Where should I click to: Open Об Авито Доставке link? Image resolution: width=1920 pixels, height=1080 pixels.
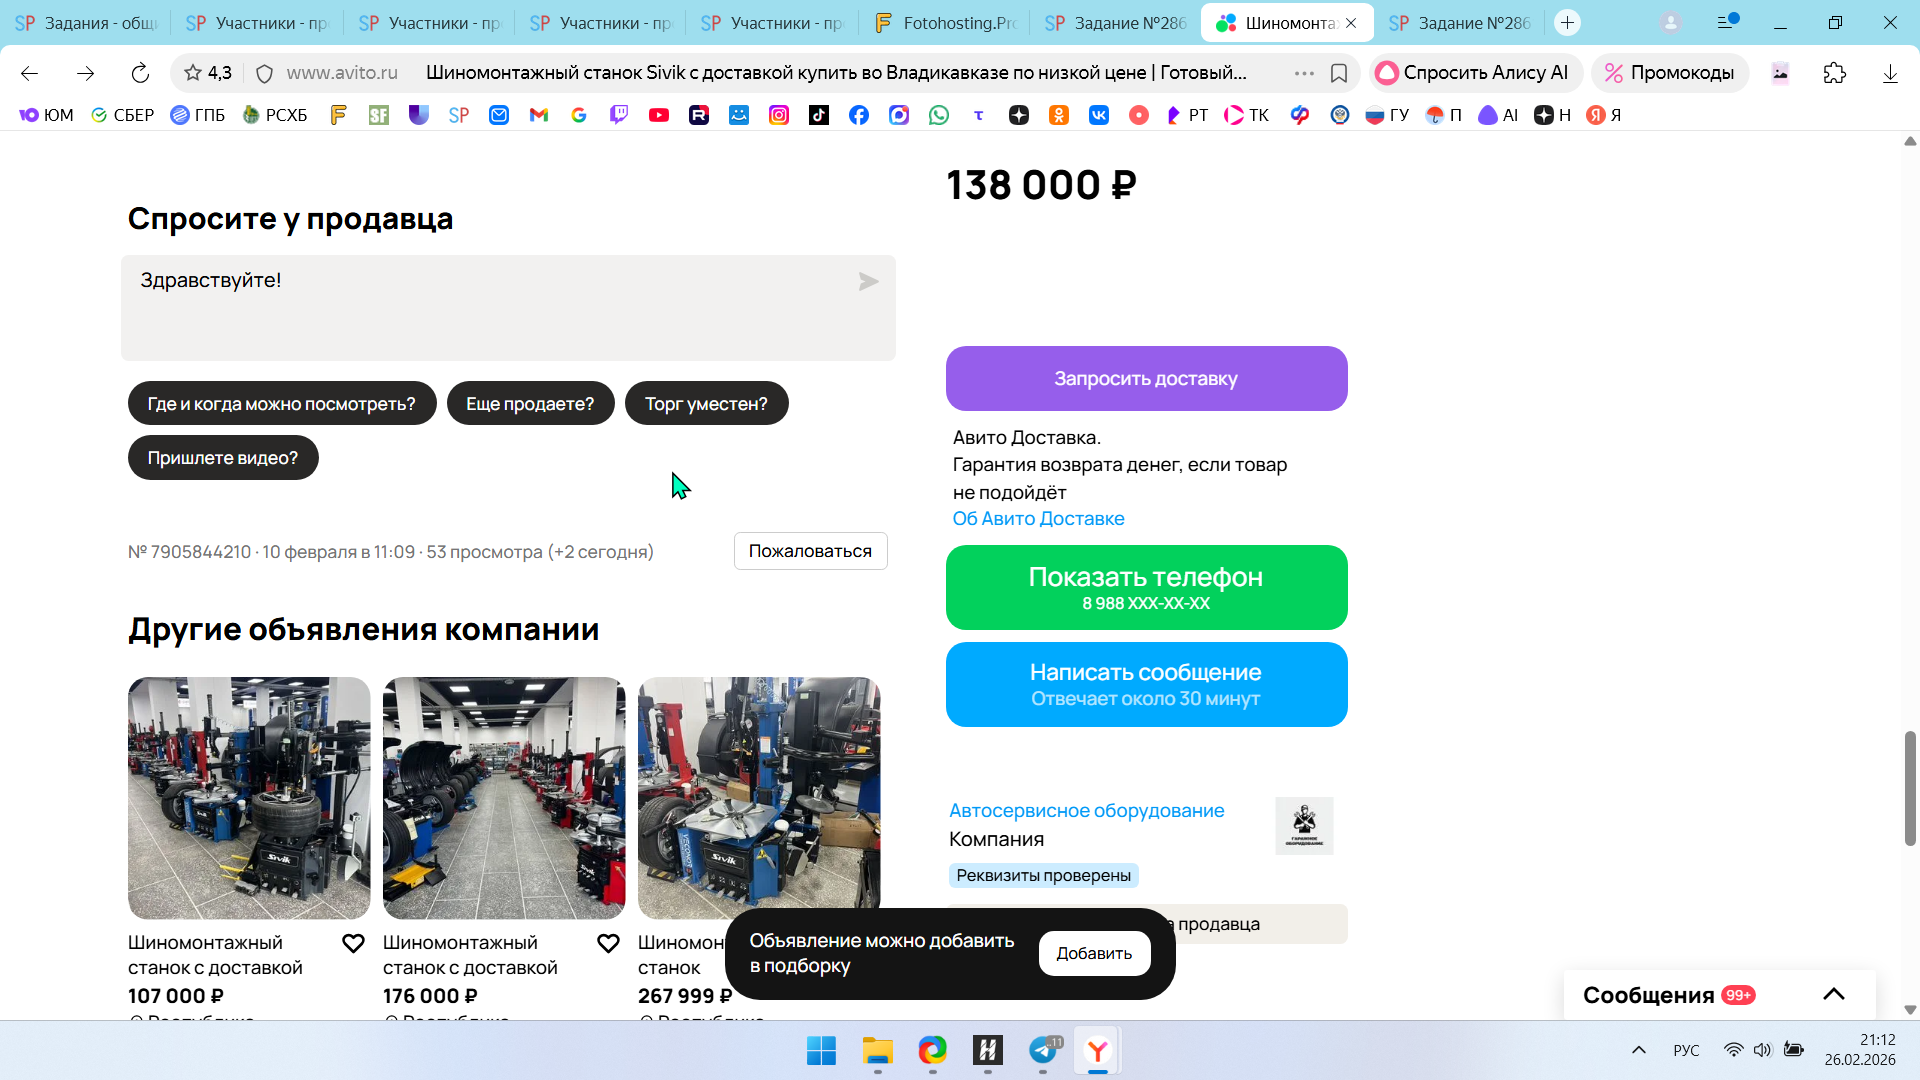tap(1038, 518)
